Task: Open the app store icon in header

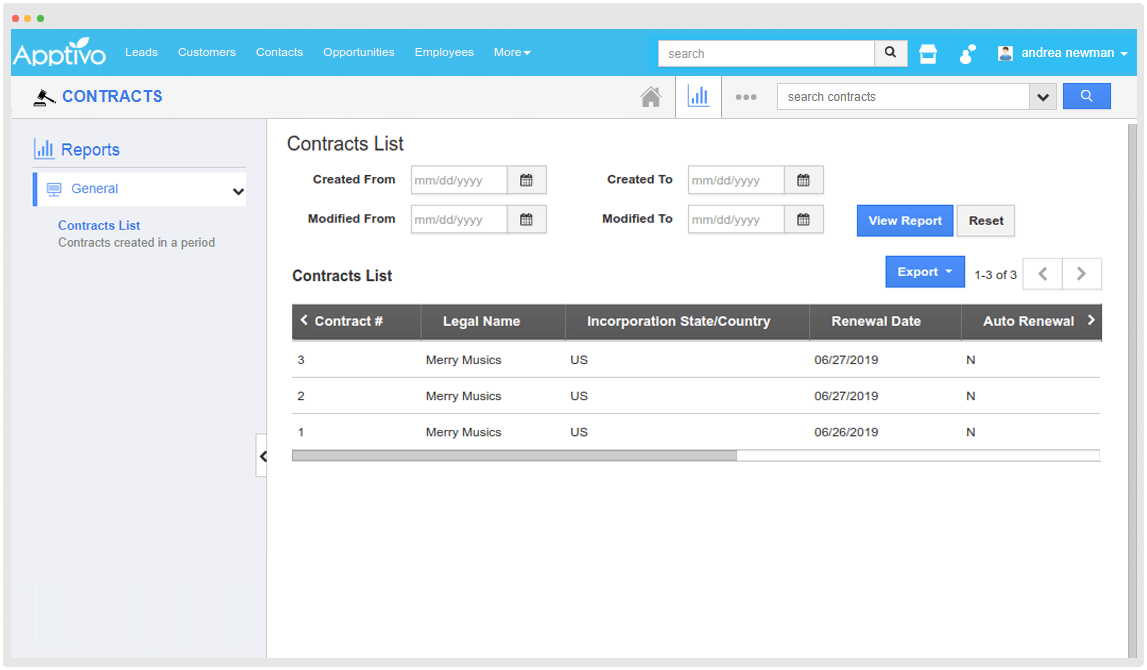Action: (928, 54)
